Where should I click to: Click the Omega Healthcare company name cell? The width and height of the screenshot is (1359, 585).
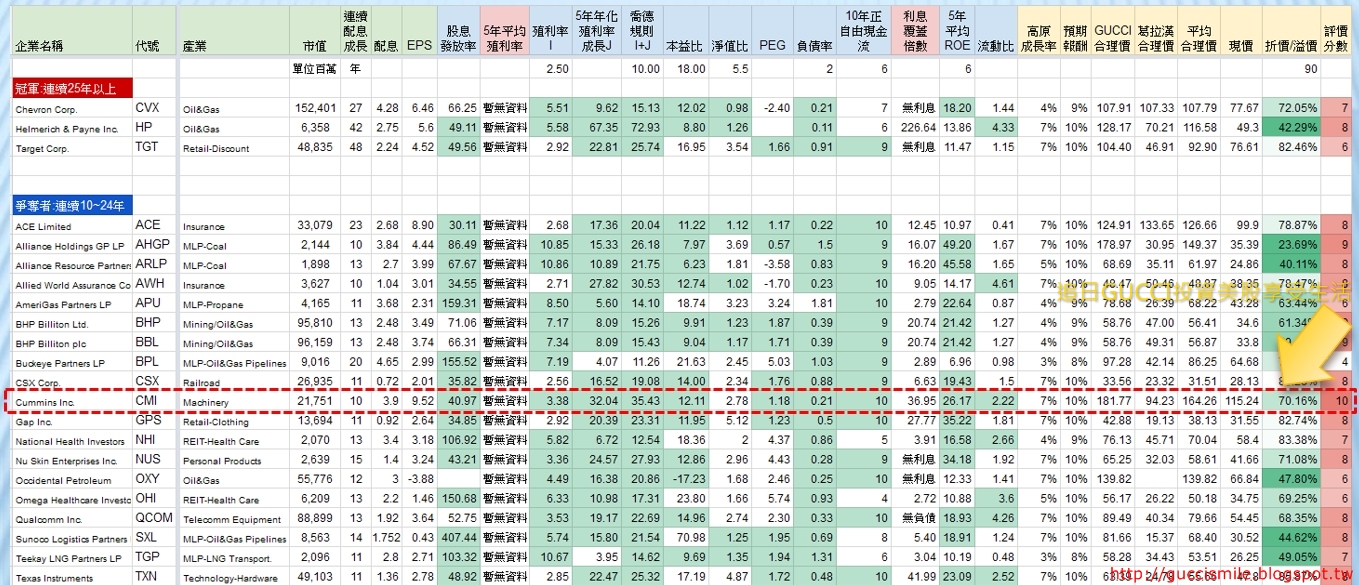tap(73, 500)
